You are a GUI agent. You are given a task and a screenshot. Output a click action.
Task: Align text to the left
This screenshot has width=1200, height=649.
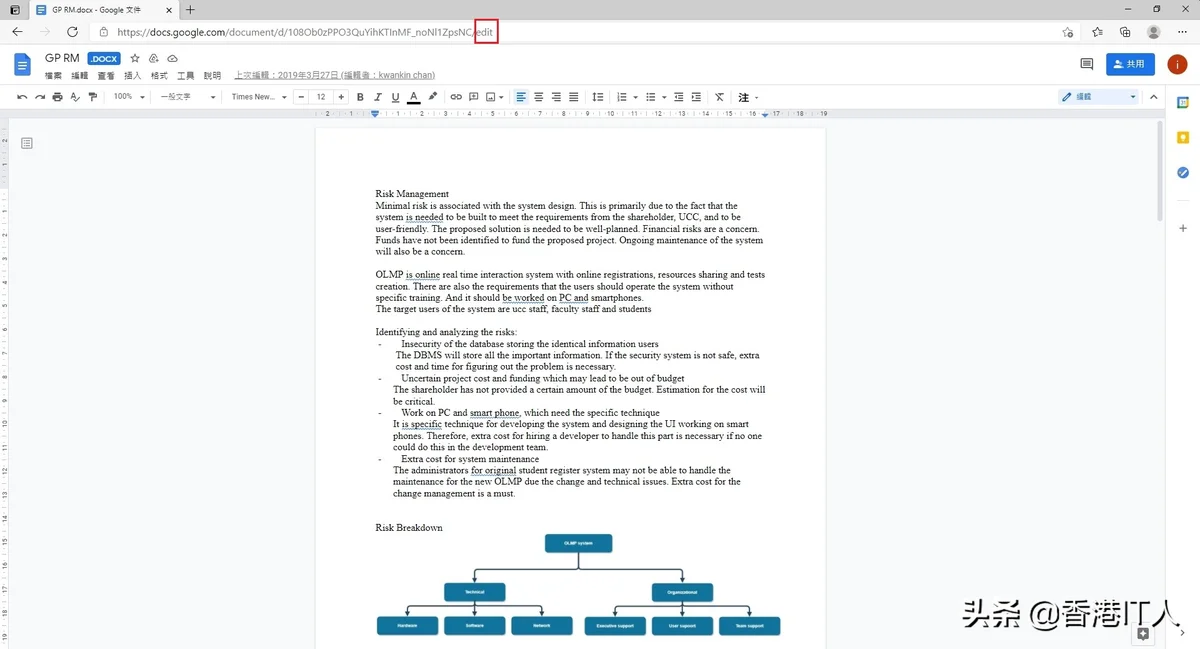(521, 97)
